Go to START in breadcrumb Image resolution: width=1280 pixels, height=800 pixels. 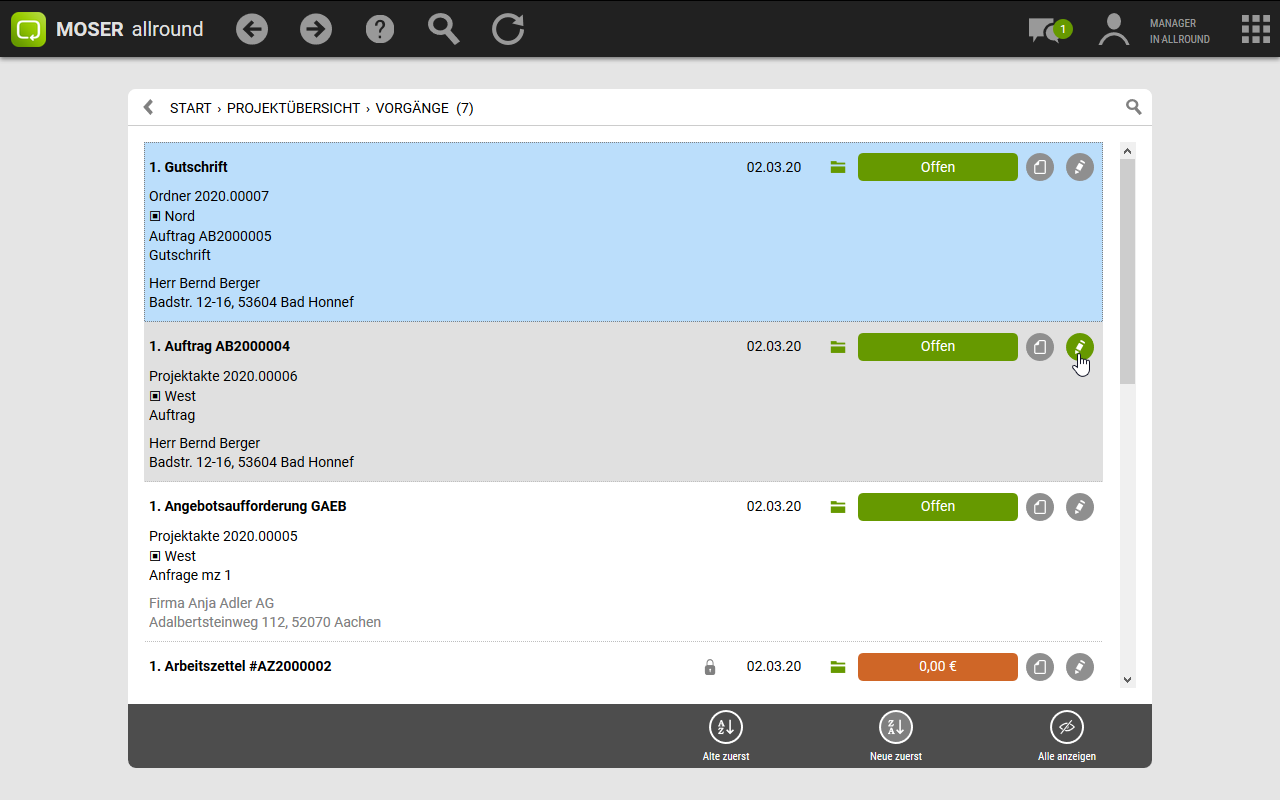[x=190, y=108]
